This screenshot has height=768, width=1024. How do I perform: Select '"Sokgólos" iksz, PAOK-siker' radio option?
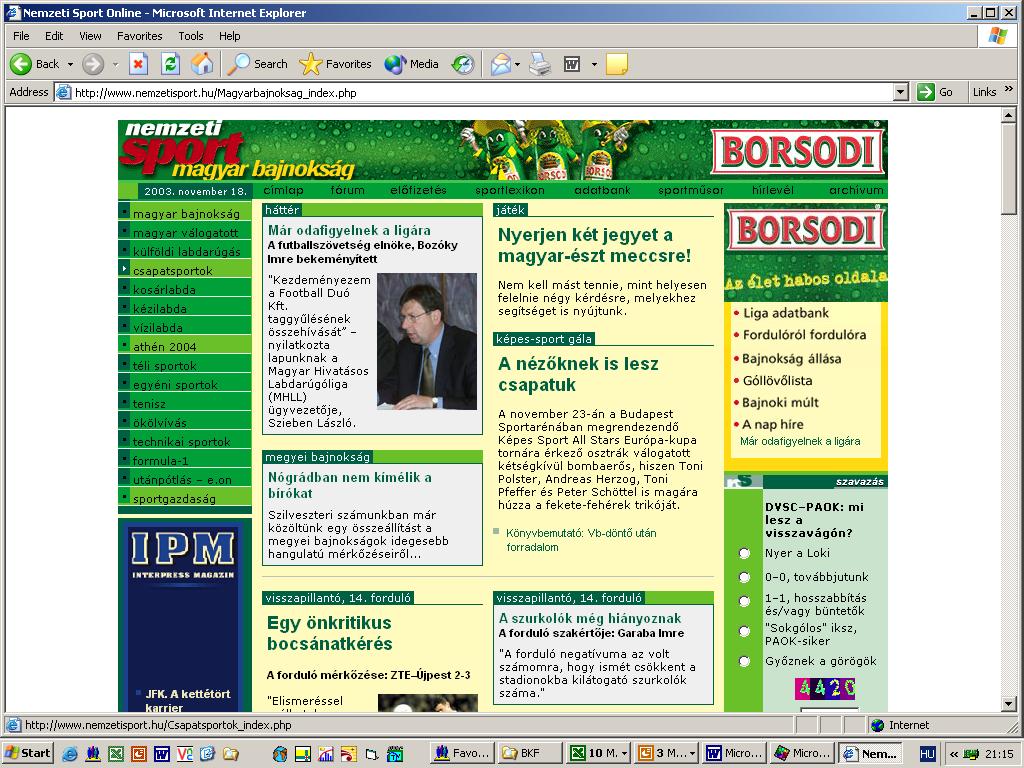(x=744, y=631)
